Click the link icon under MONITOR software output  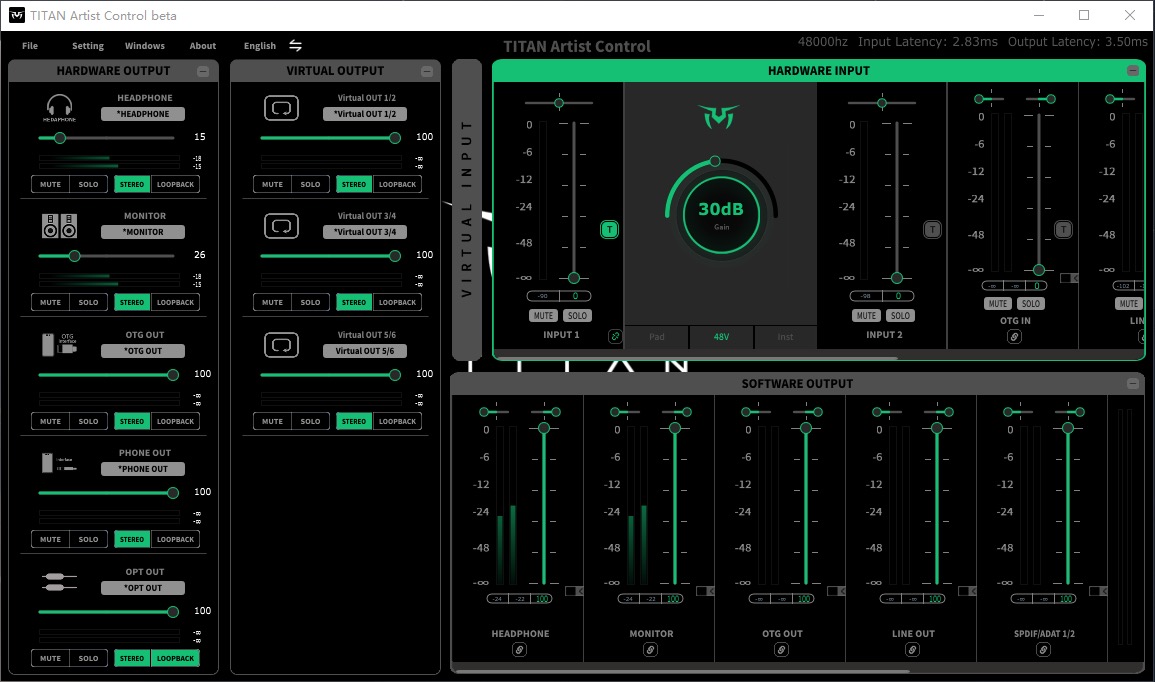650,650
